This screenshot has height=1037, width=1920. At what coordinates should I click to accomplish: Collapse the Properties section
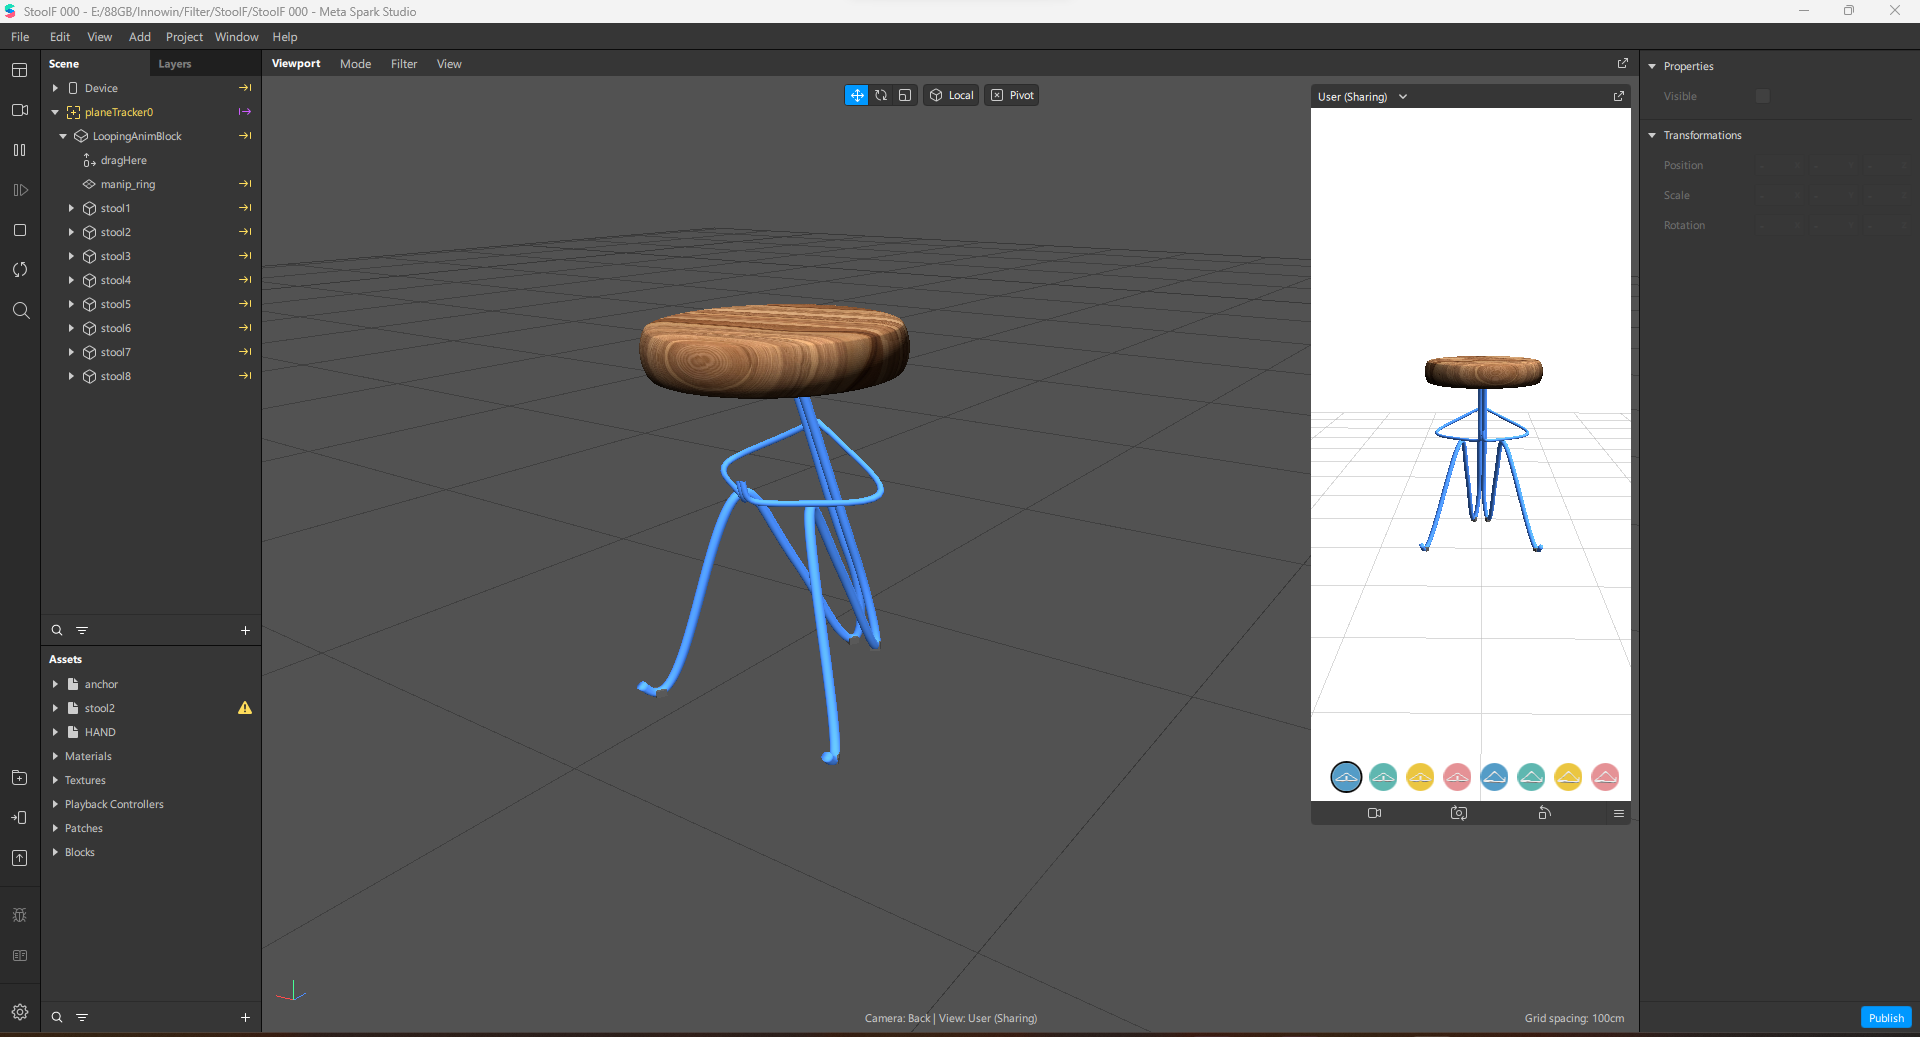pyautogui.click(x=1652, y=66)
